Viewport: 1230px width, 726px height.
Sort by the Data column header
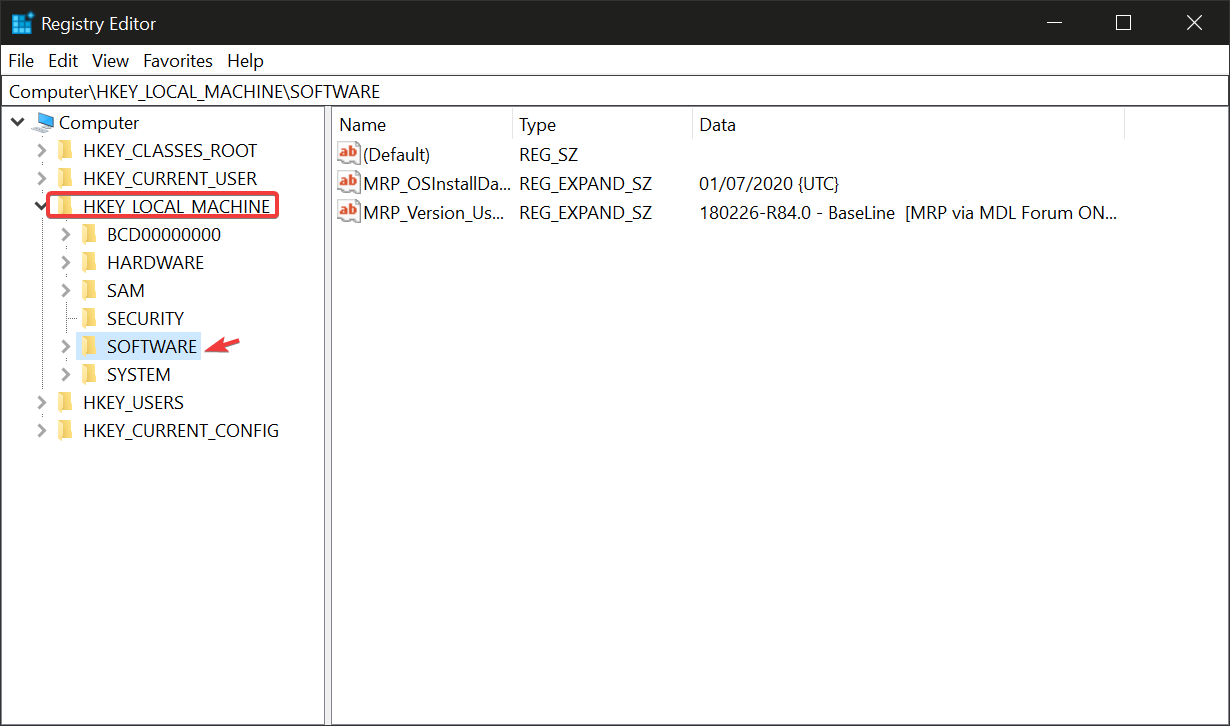pyautogui.click(x=908, y=125)
